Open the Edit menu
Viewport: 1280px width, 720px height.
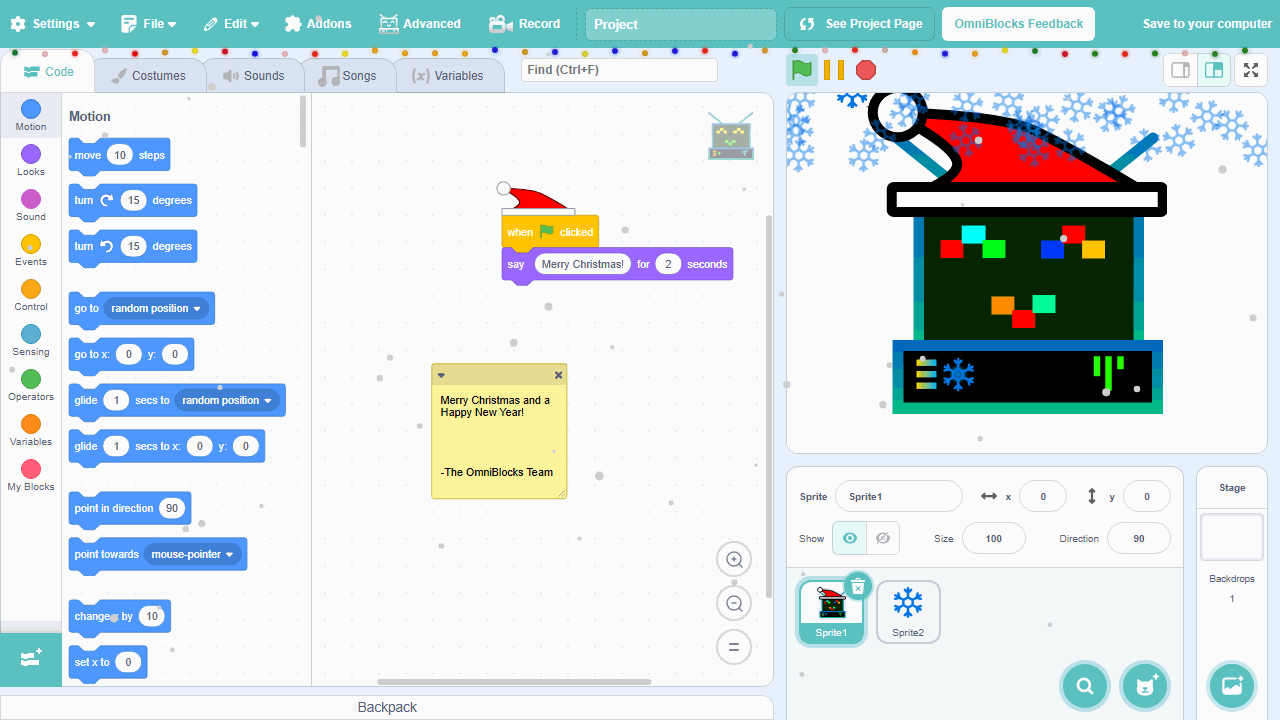pyautogui.click(x=231, y=24)
